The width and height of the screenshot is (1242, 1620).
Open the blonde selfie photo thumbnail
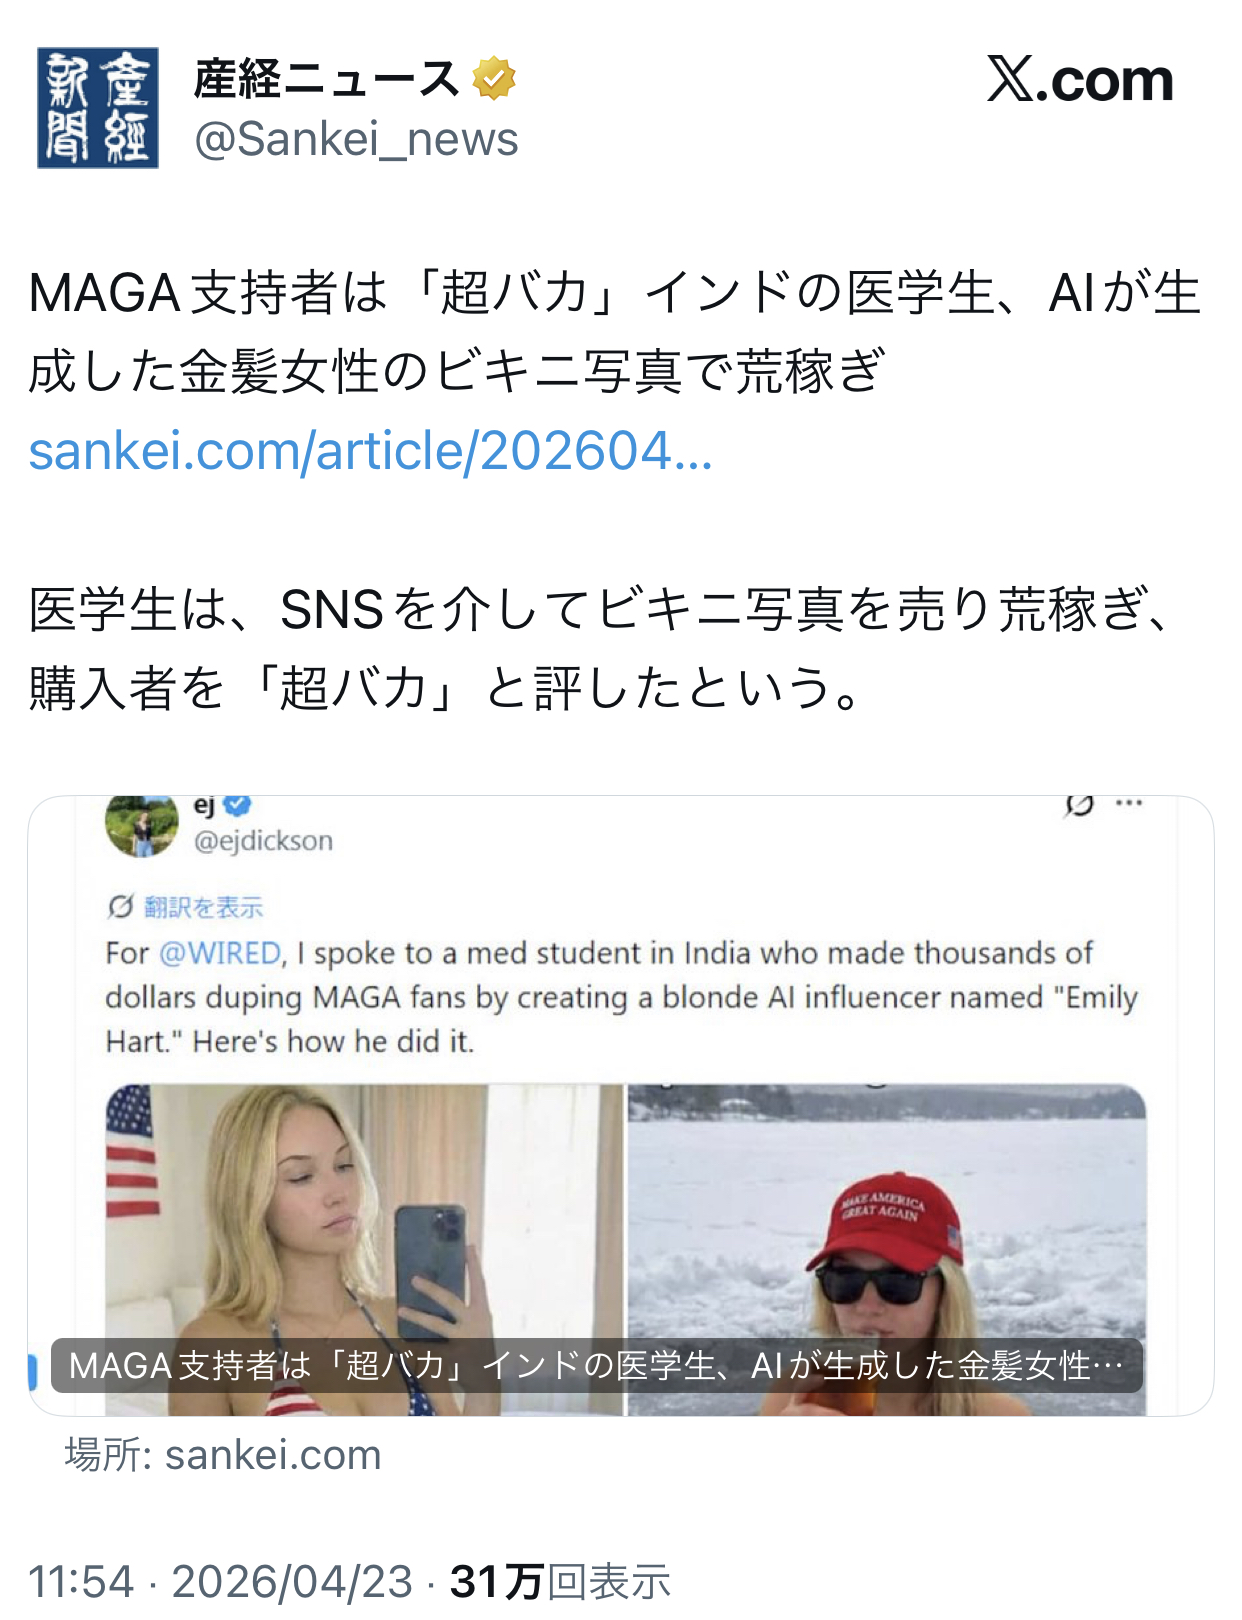364,1249
